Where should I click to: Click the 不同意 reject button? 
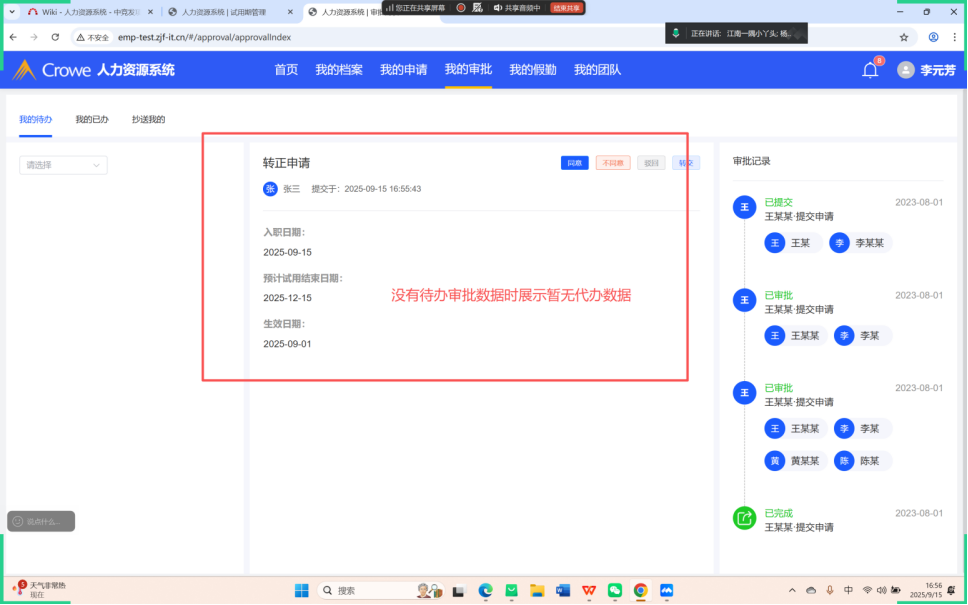[x=612, y=163]
